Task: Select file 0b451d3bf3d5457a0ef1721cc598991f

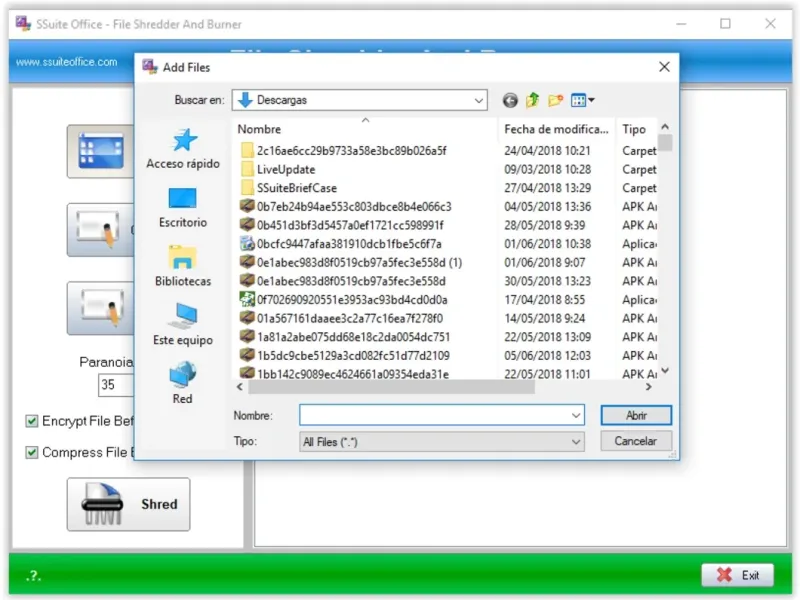Action: point(342,225)
